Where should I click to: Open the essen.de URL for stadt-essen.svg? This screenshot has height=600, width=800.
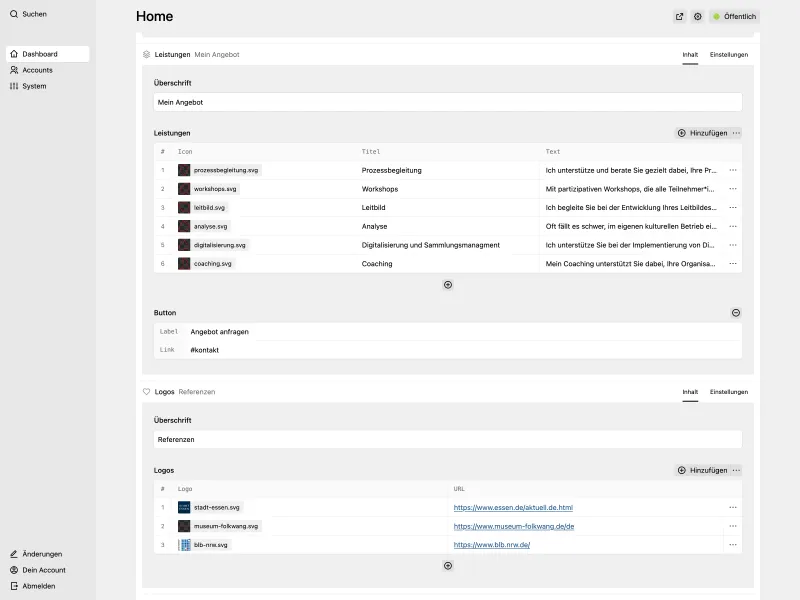tap(514, 507)
